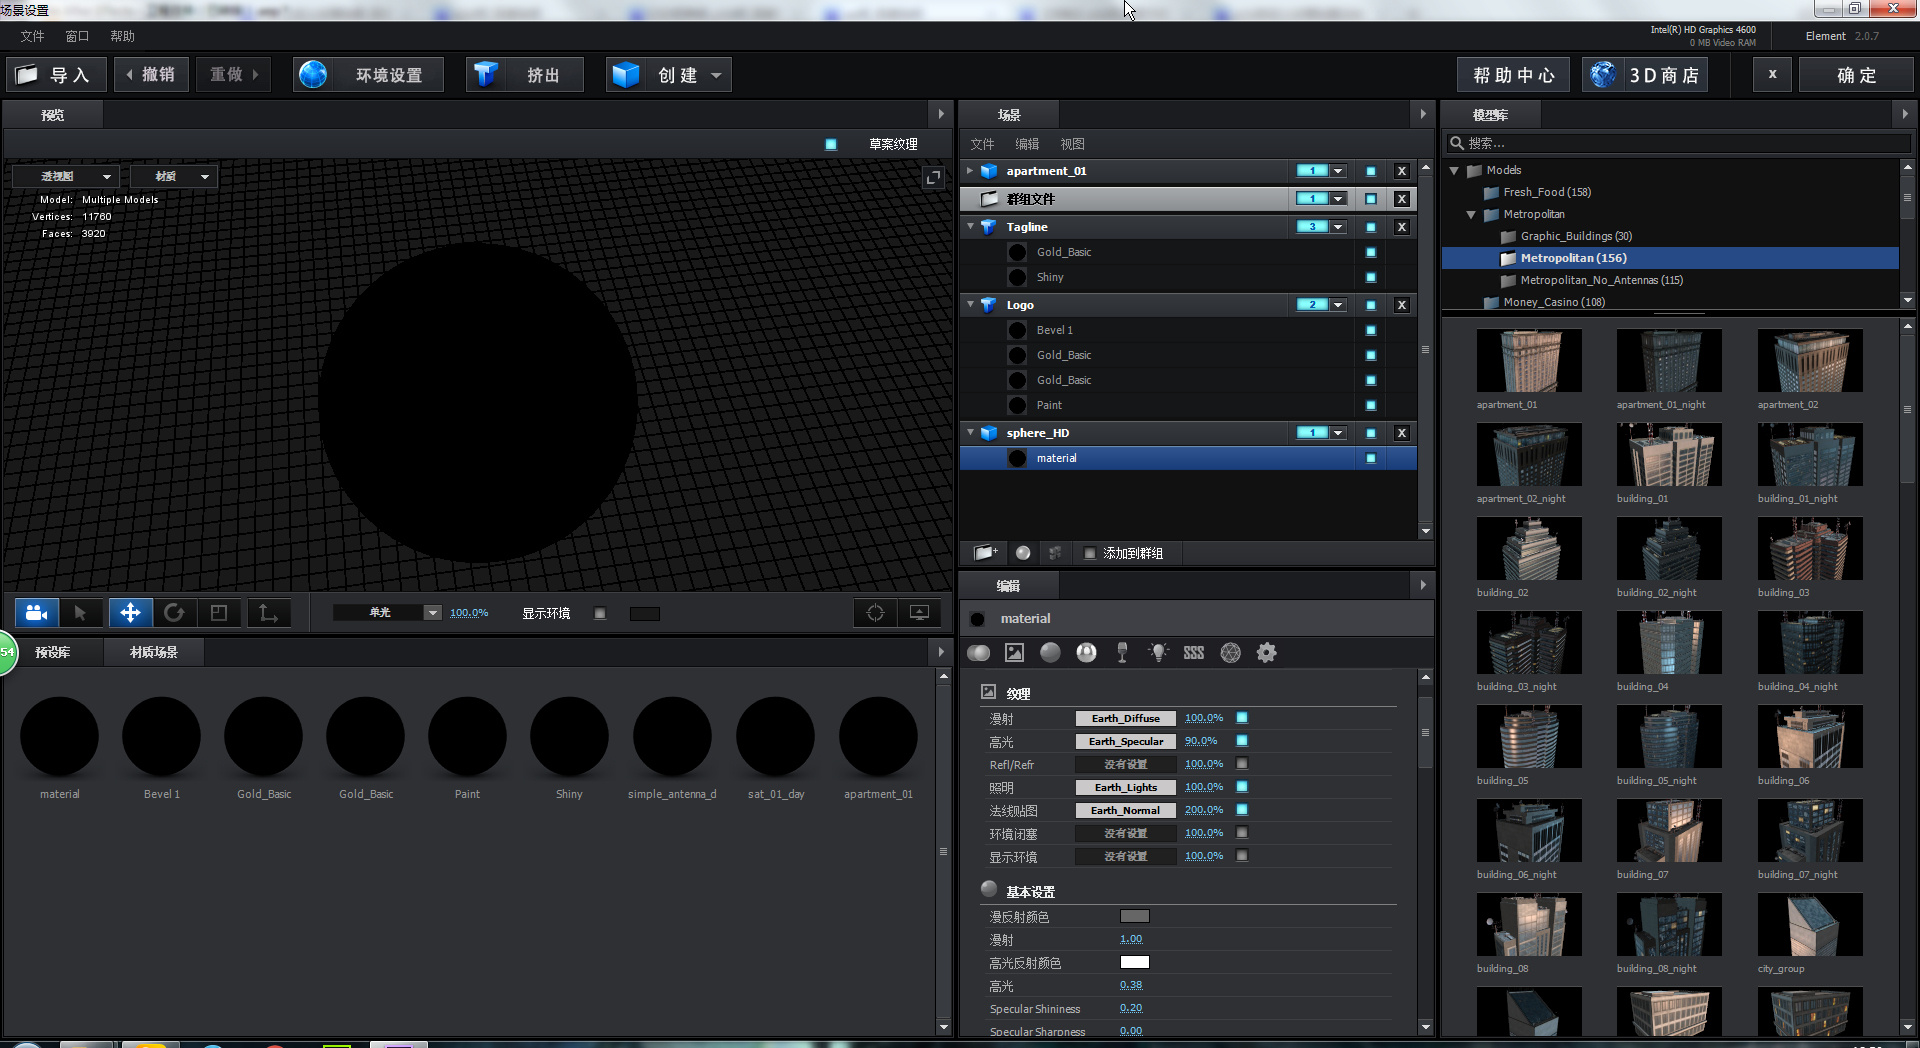Viewport: 1920px width, 1048px height.
Task: Enable the Refl/Refr texture checkbox
Action: click(x=1242, y=764)
